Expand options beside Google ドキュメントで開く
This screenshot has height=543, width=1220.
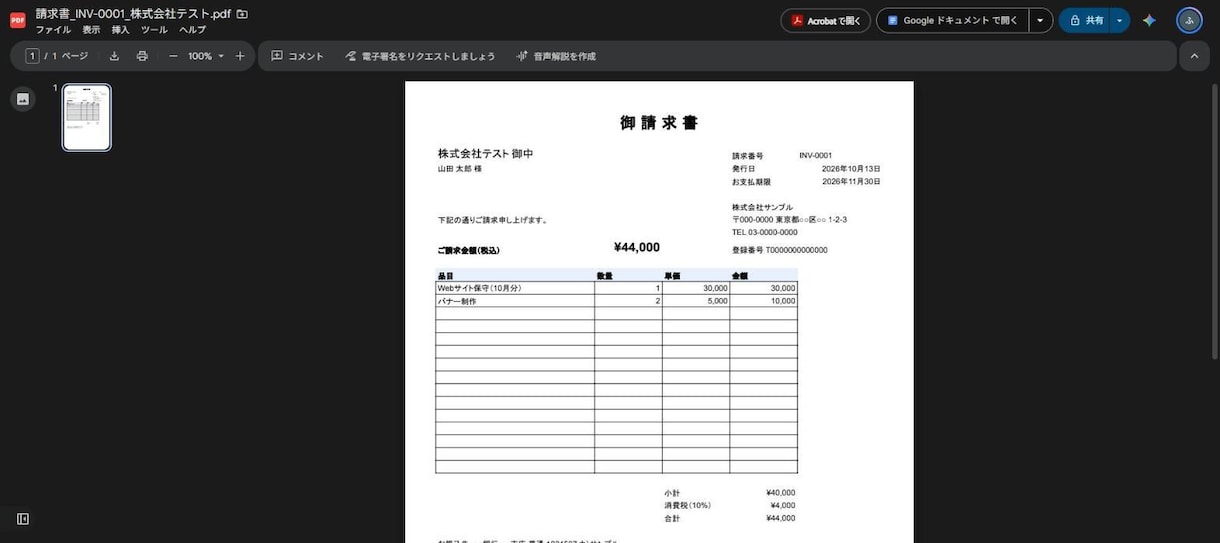tap(1040, 20)
